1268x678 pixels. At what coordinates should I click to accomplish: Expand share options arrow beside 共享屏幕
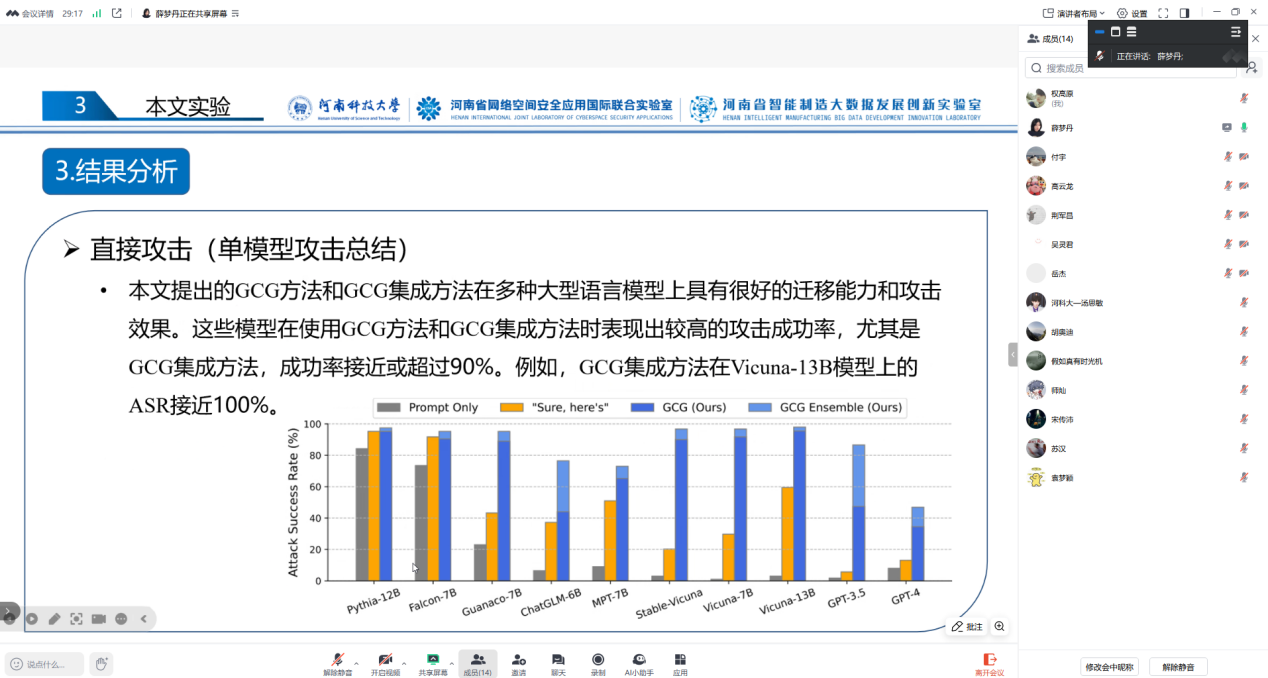452,663
